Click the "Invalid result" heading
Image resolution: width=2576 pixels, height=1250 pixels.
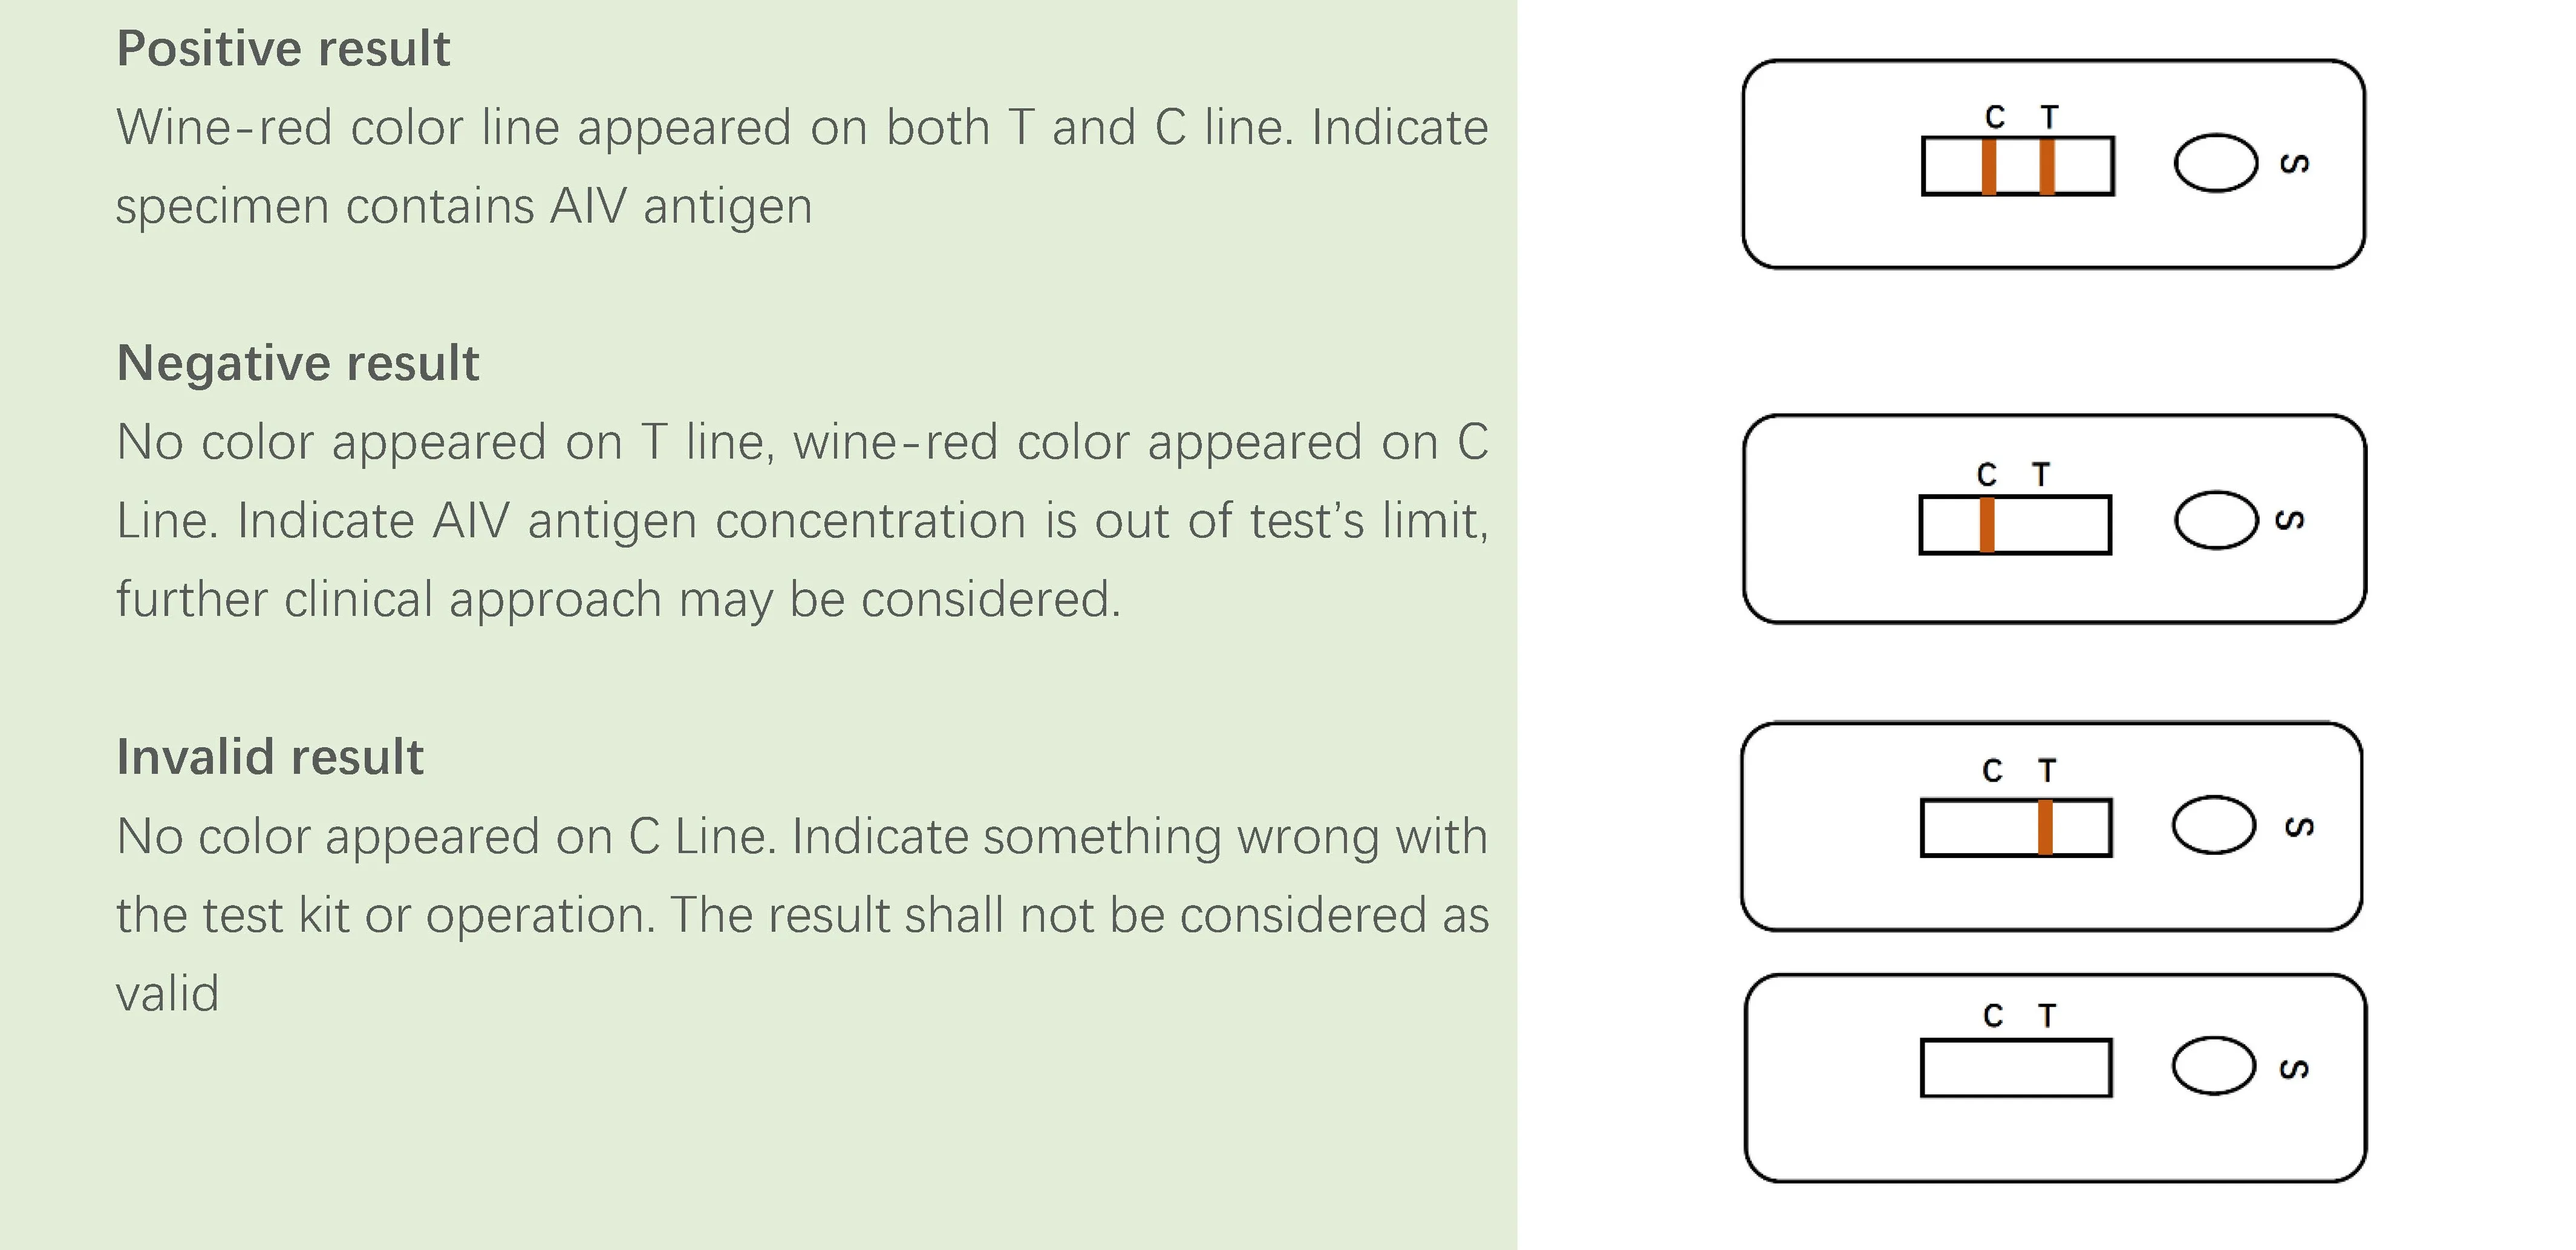(270, 757)
